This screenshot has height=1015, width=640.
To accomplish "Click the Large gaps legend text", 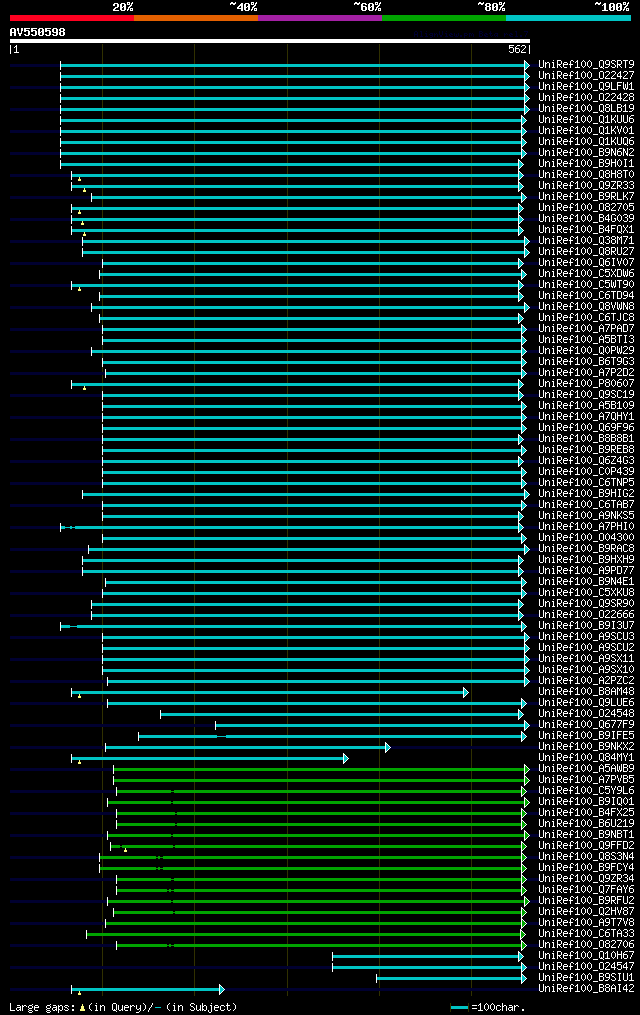I will tap(43, 1008).
